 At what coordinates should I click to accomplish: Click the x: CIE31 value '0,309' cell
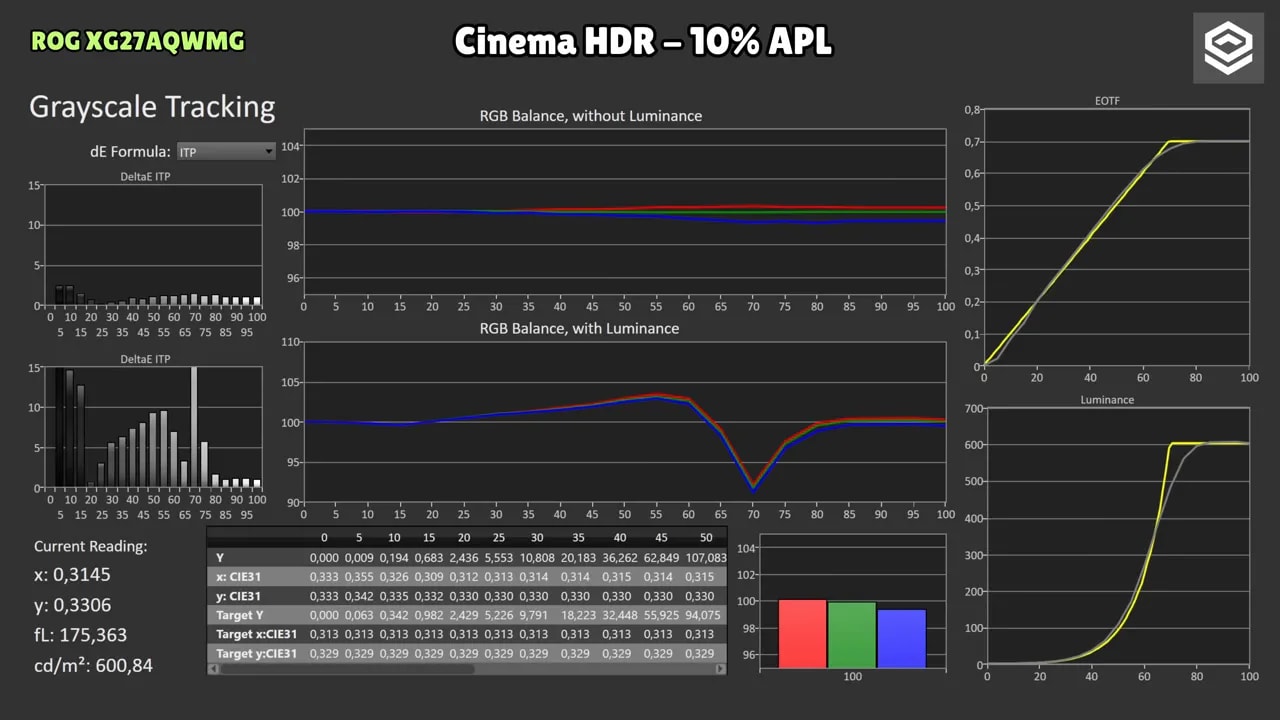coord(429,577)
